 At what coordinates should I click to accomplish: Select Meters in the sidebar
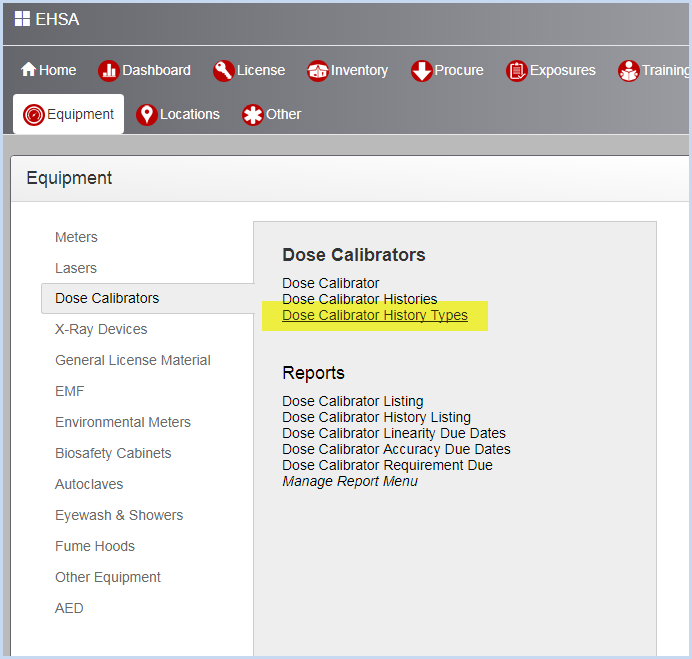[76, 237]
